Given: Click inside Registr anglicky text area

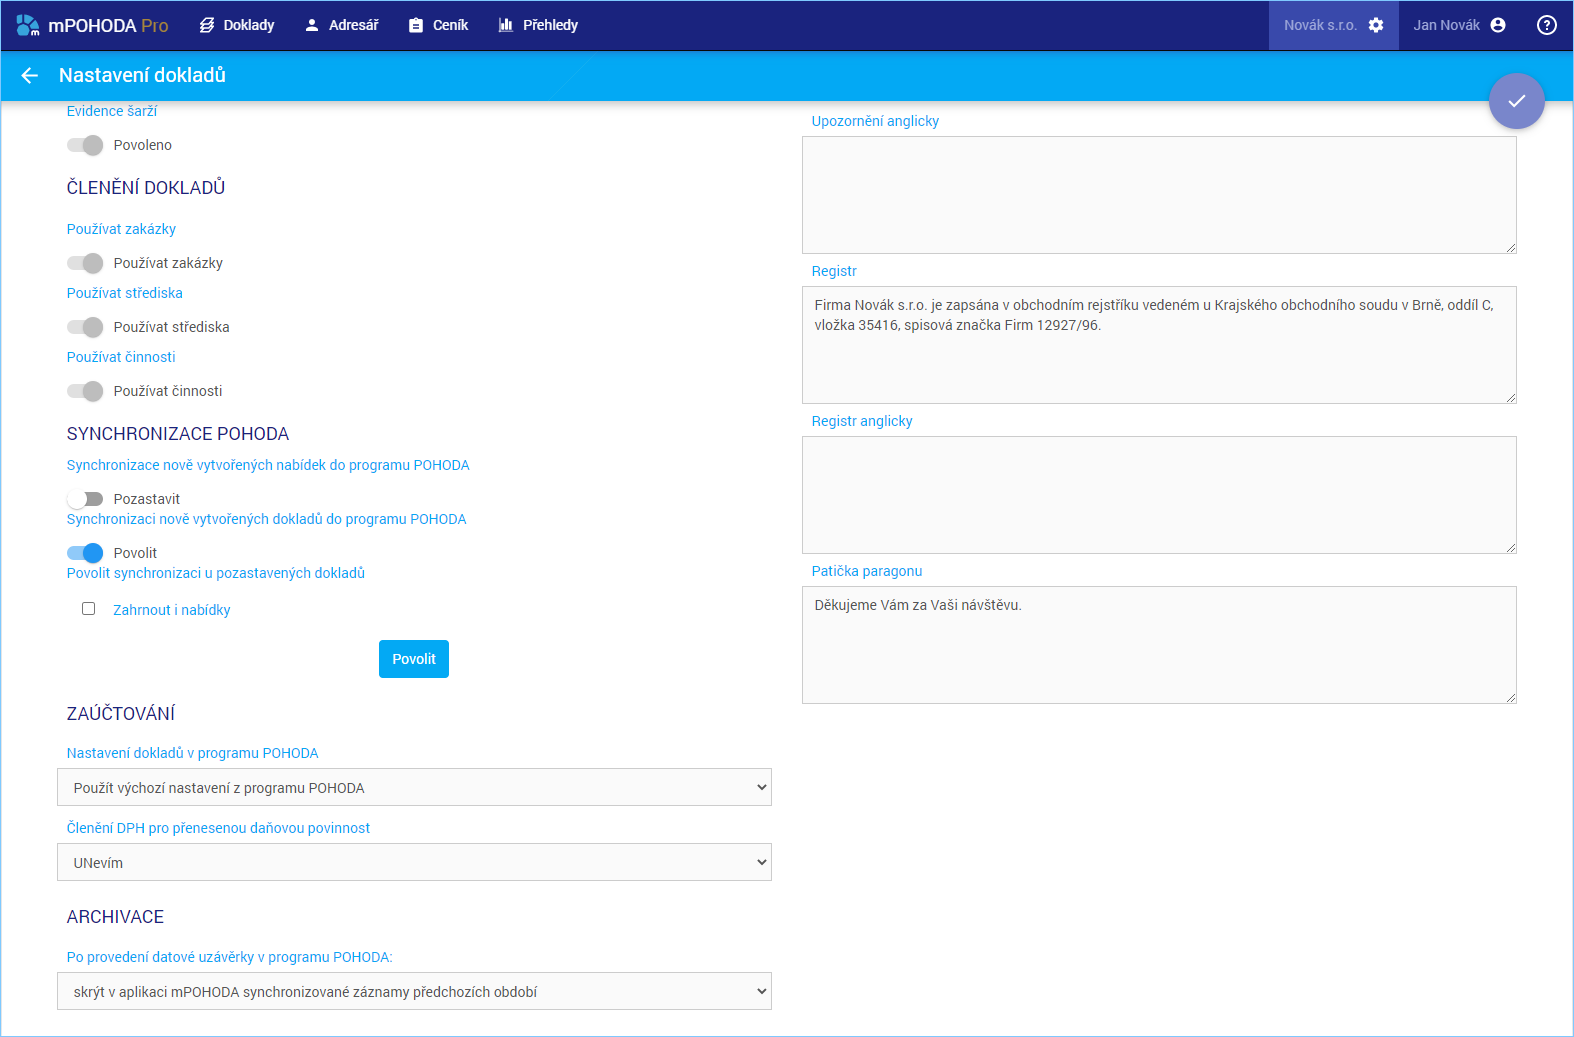Looking at the screenshot, I should pos(1159,495).
